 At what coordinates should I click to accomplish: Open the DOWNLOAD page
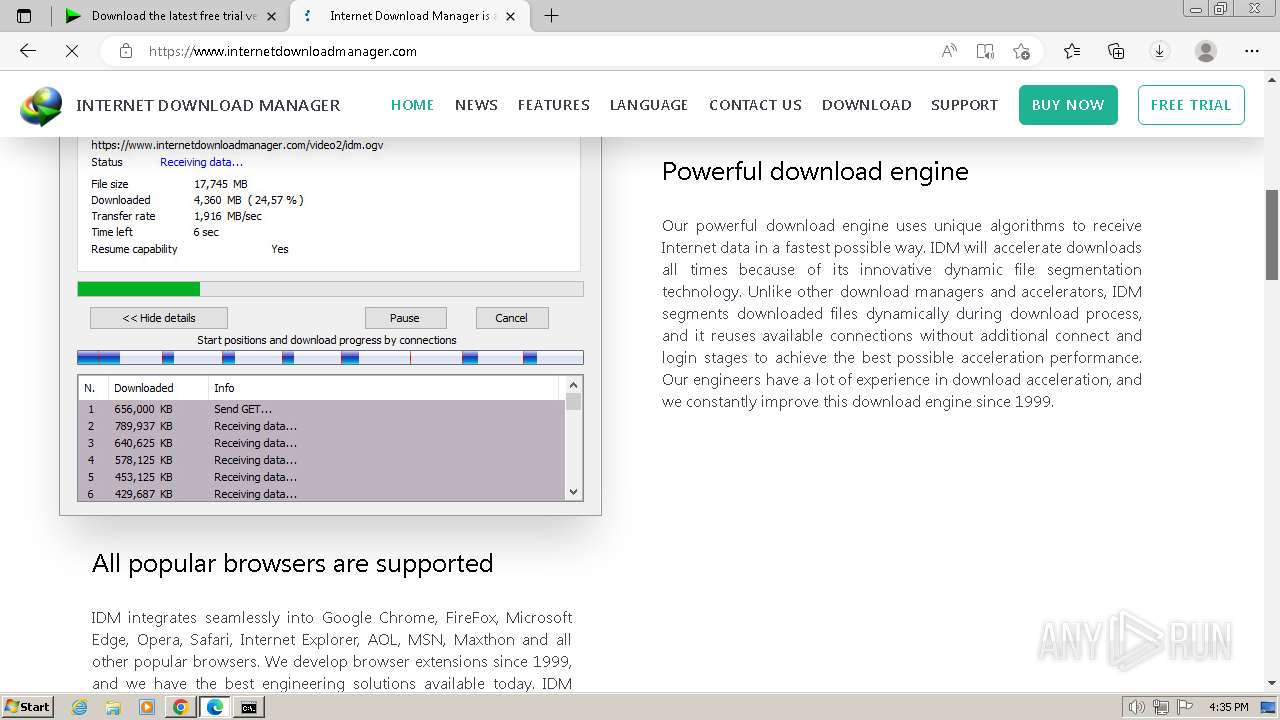pyautogui.click(x=866, y=105)
